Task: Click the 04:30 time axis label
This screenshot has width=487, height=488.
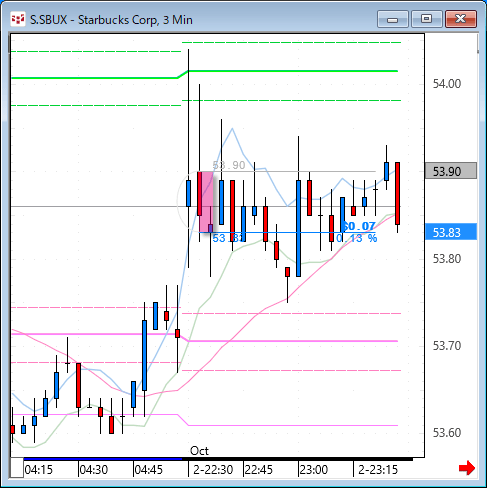Action: point(94,470)
